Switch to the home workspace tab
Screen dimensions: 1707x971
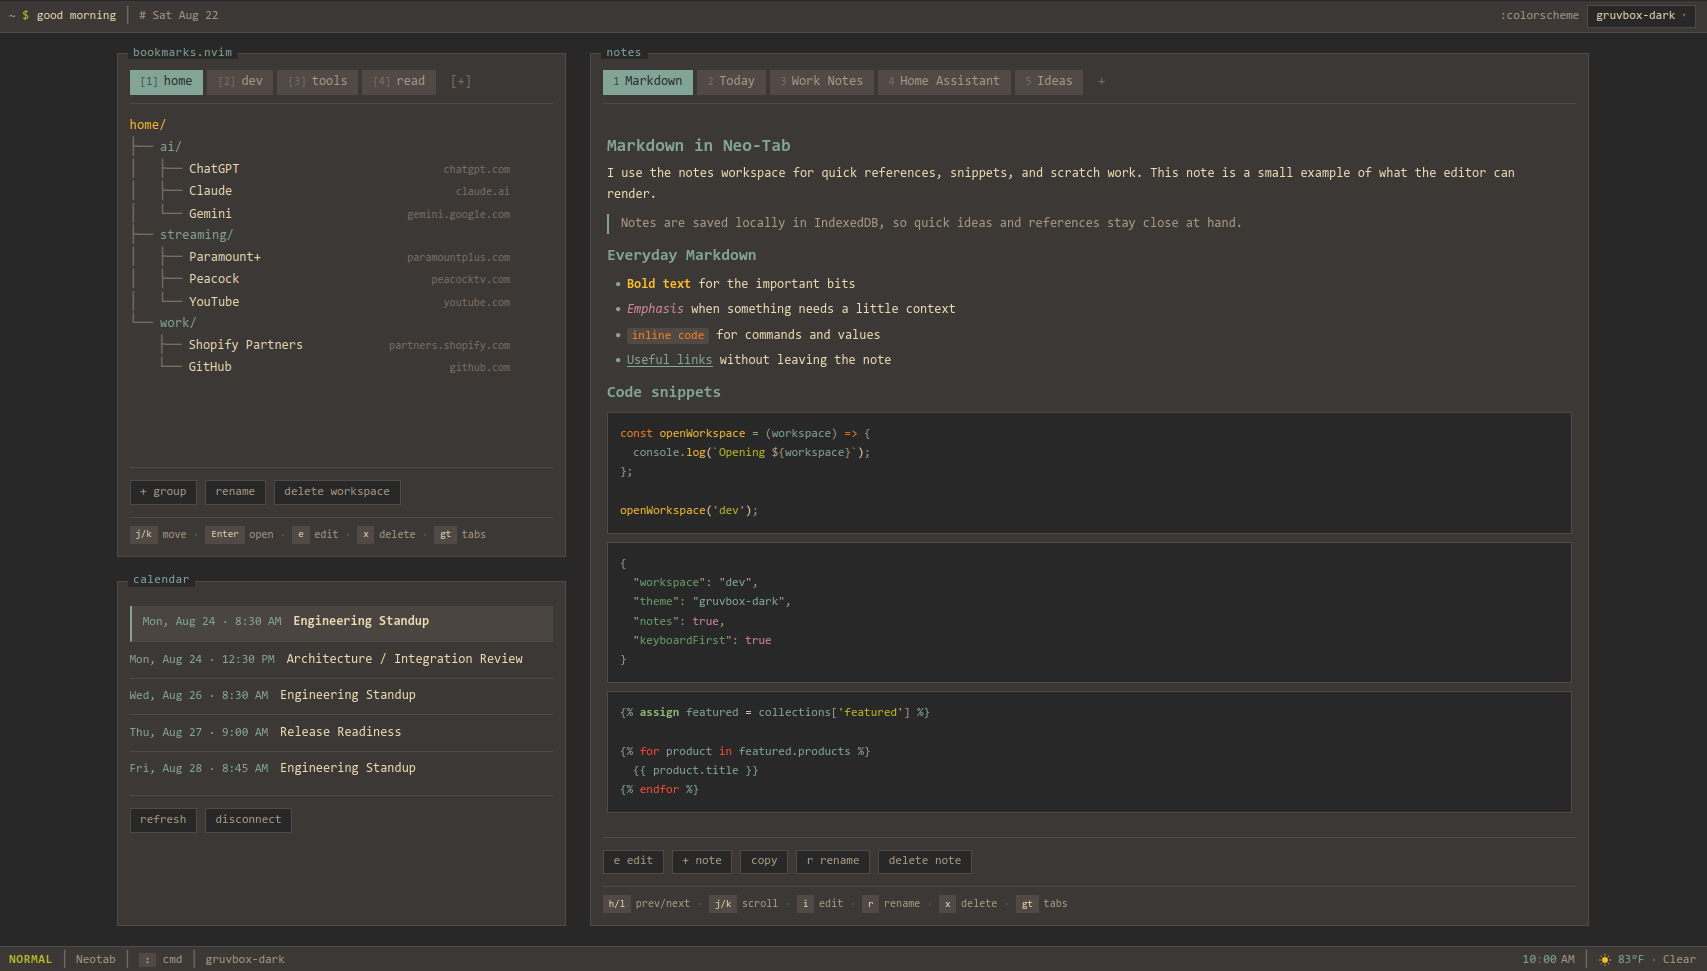(x=166, y=82)
